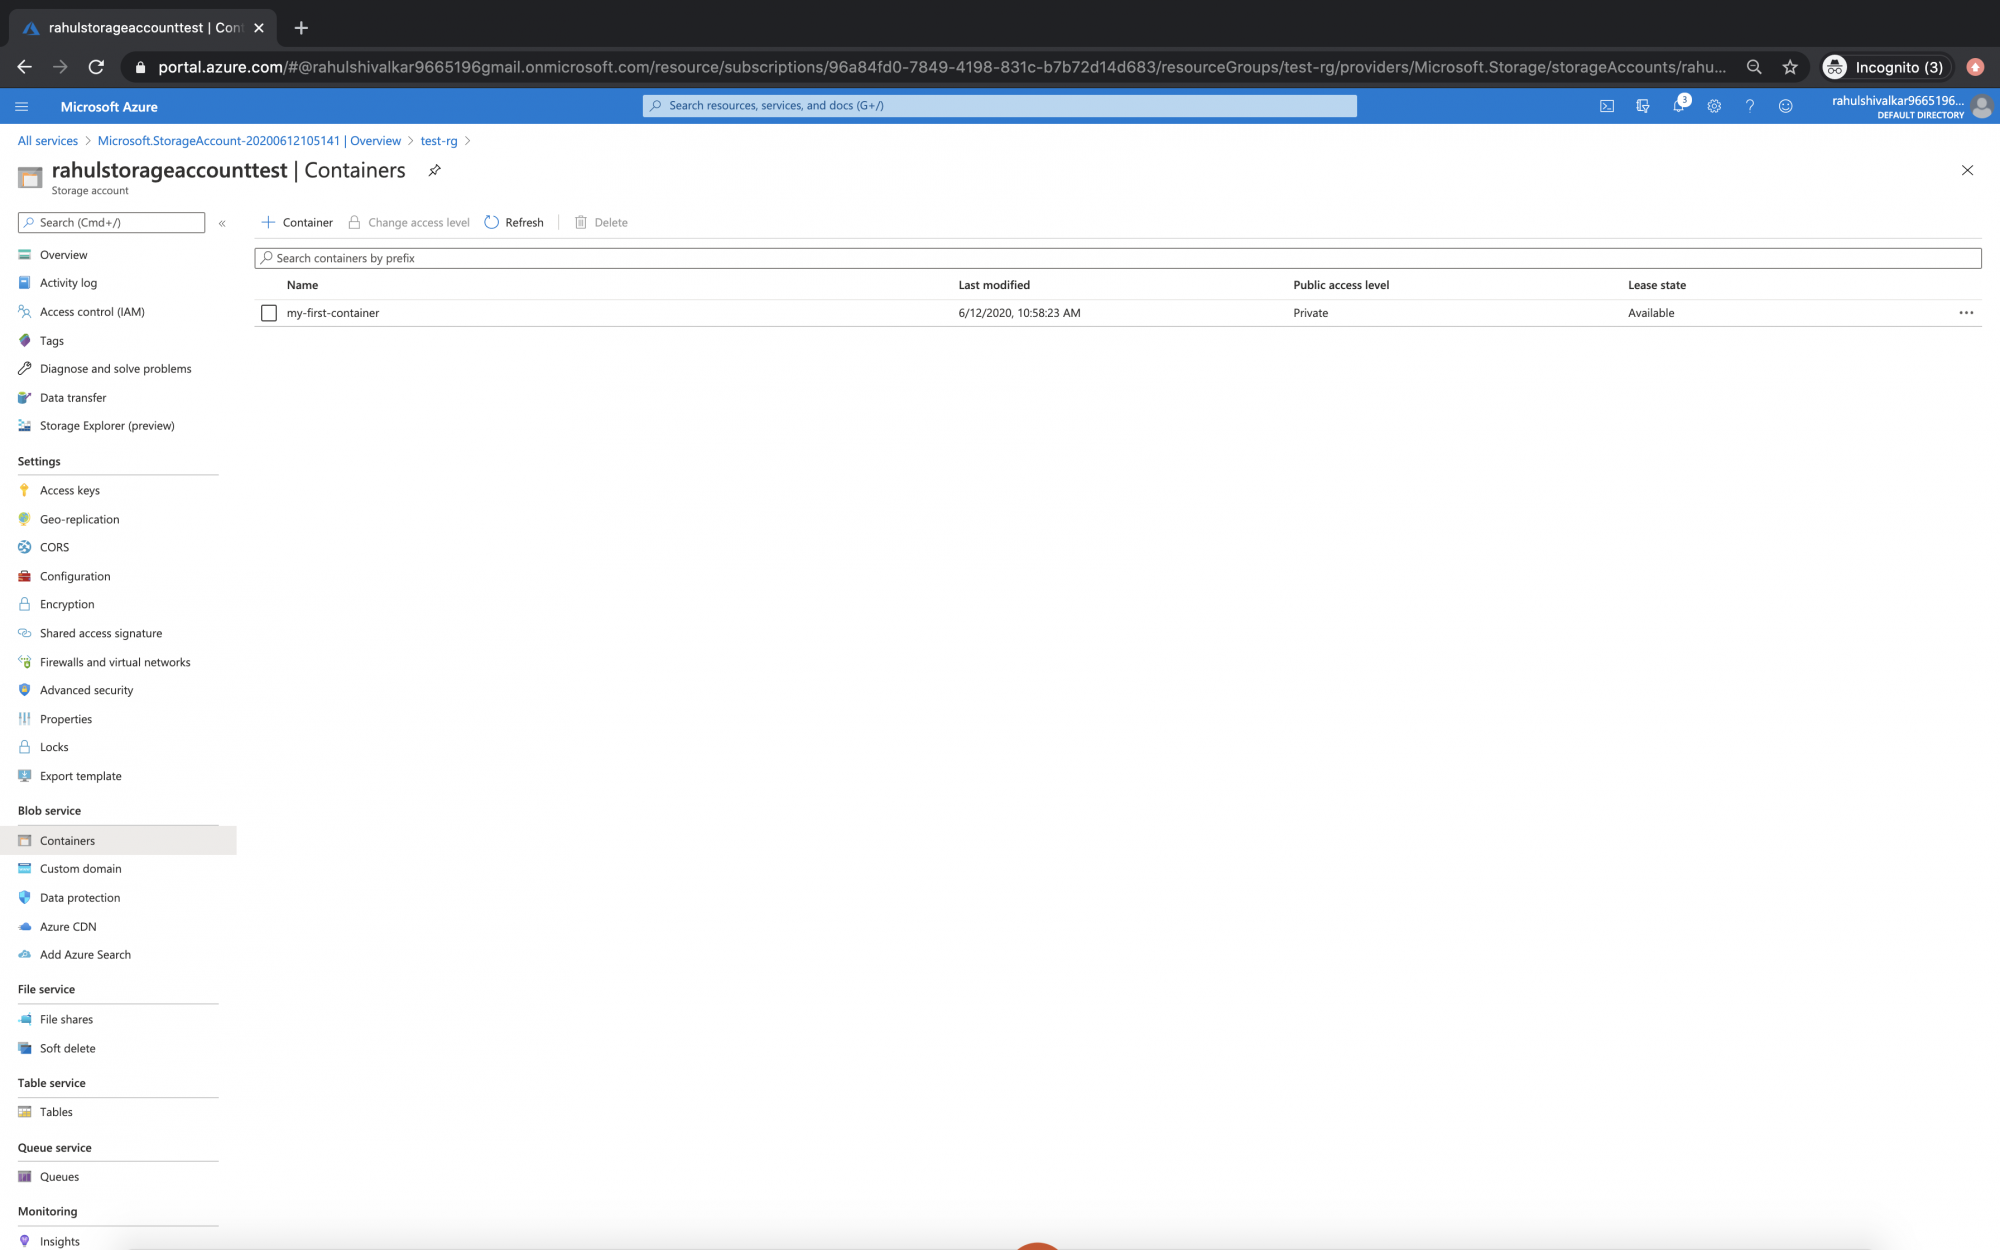Open the feedback smiley icon

[1786, 106]
